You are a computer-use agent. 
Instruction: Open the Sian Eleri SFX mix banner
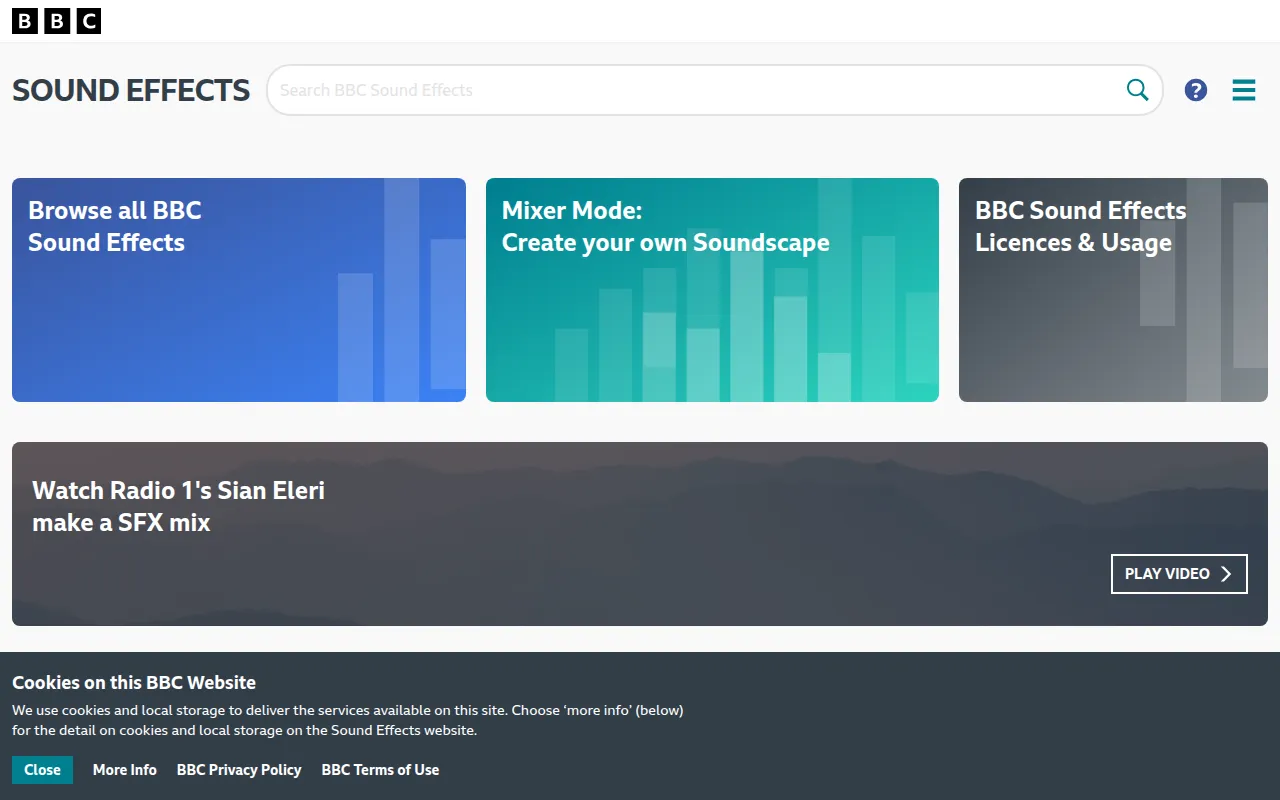[x=640, y=534]
